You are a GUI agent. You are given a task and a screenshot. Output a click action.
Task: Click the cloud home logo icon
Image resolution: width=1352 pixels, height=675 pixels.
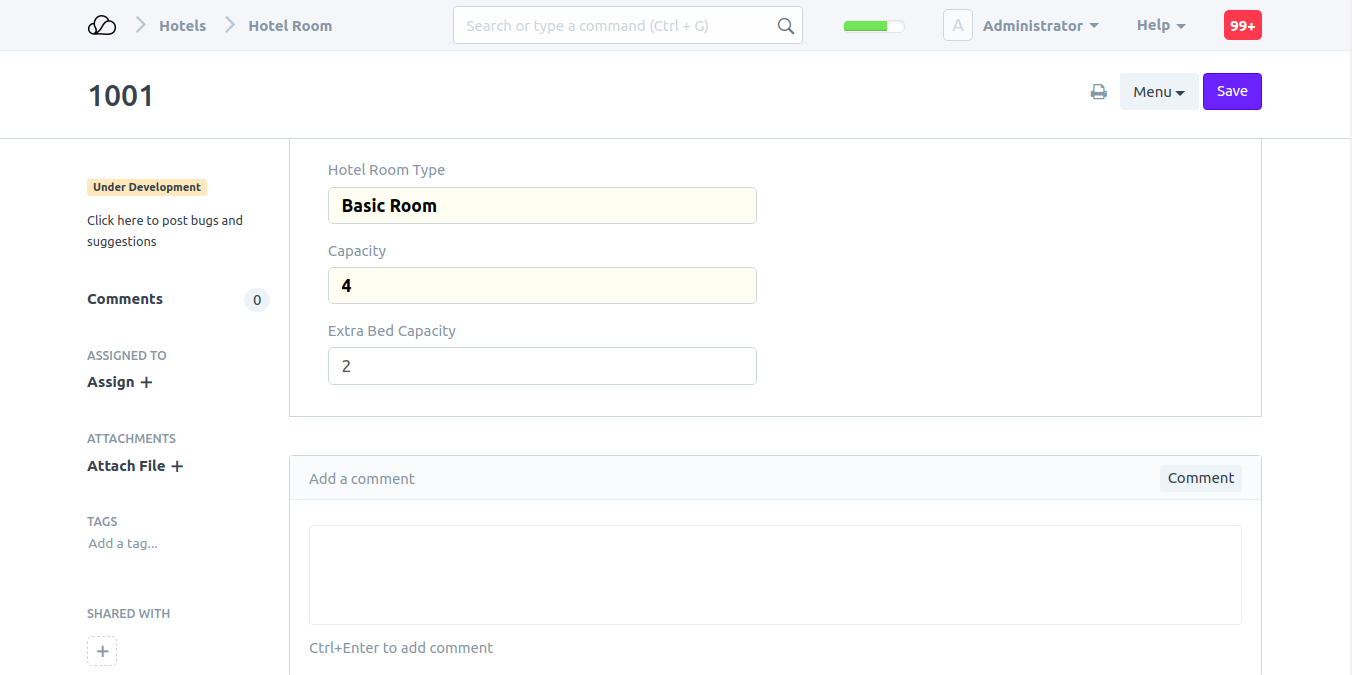tap(102, 26)
